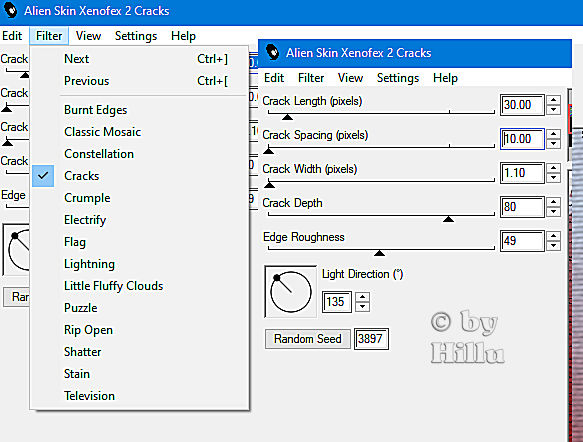
Task: Open Help menu in the front Cracks window
Action: pyautogui.click(x=445, y=78)
